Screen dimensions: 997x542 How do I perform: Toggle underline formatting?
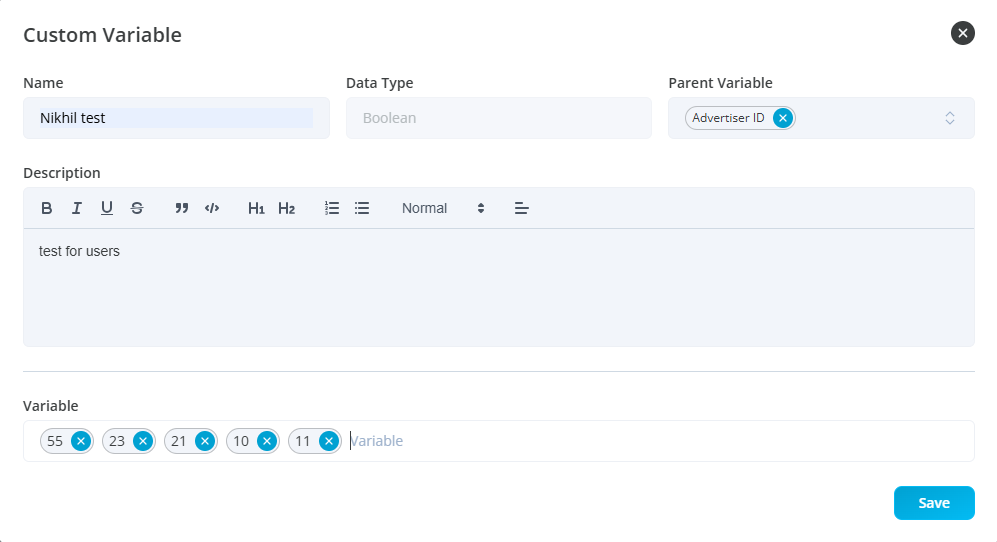[107, 208]
